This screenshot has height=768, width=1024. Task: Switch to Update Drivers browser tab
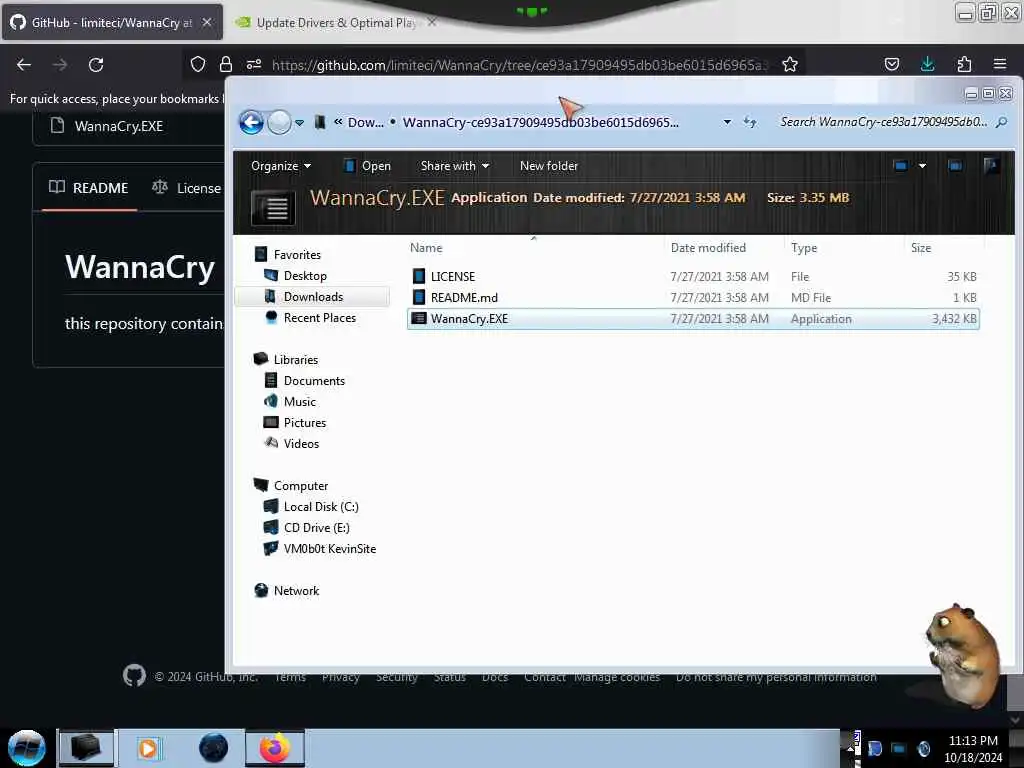[336, 22]
